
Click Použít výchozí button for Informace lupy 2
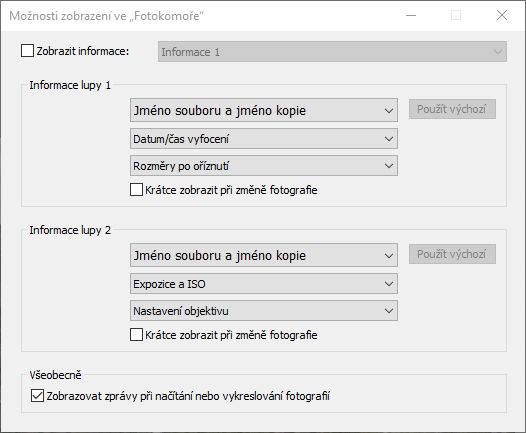point(452,254)
